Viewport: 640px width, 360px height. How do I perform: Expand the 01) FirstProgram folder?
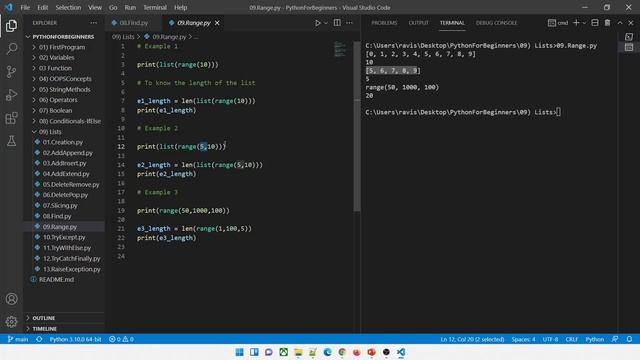[x=62, y=47]
